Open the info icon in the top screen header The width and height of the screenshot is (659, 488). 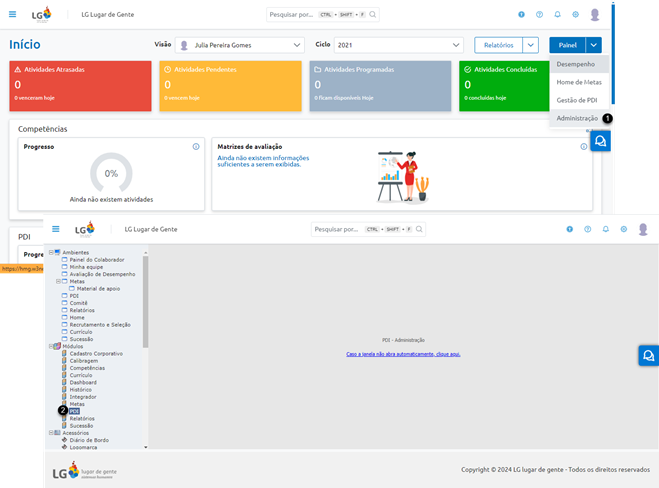click(521, 14)
